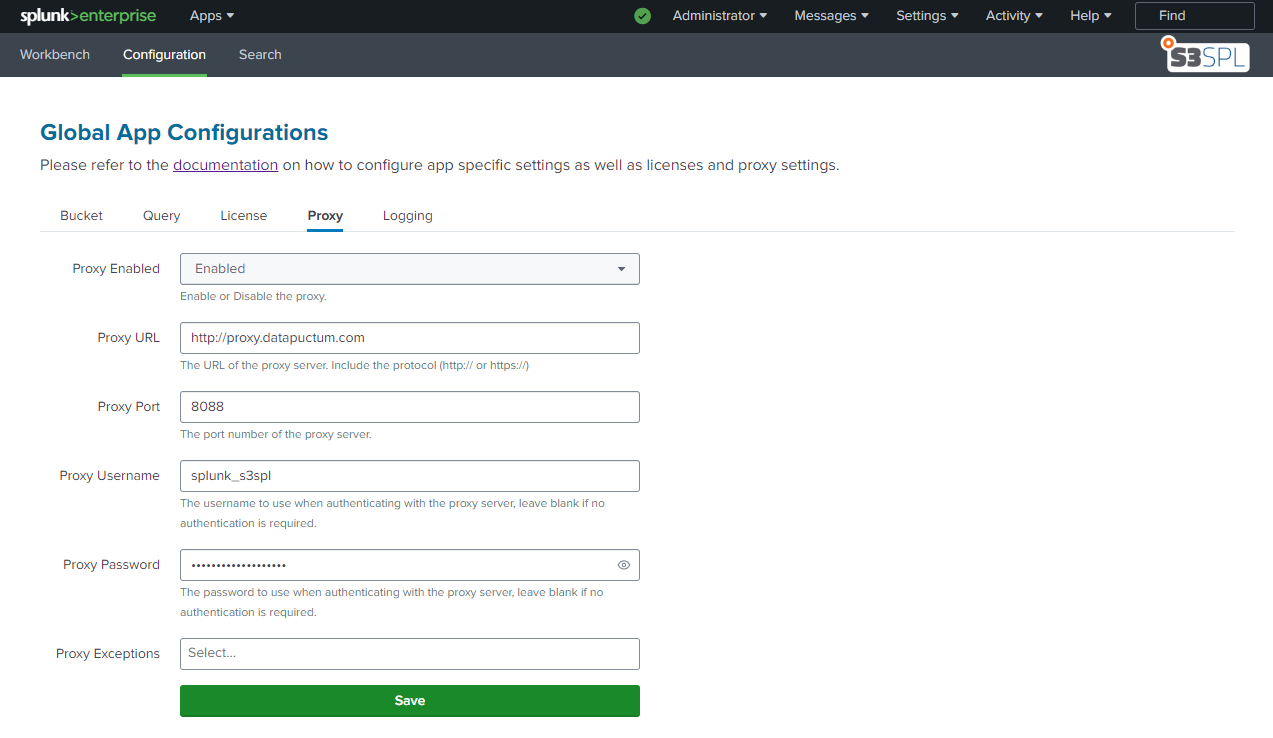Open the Settings menu

coord(927,16)
